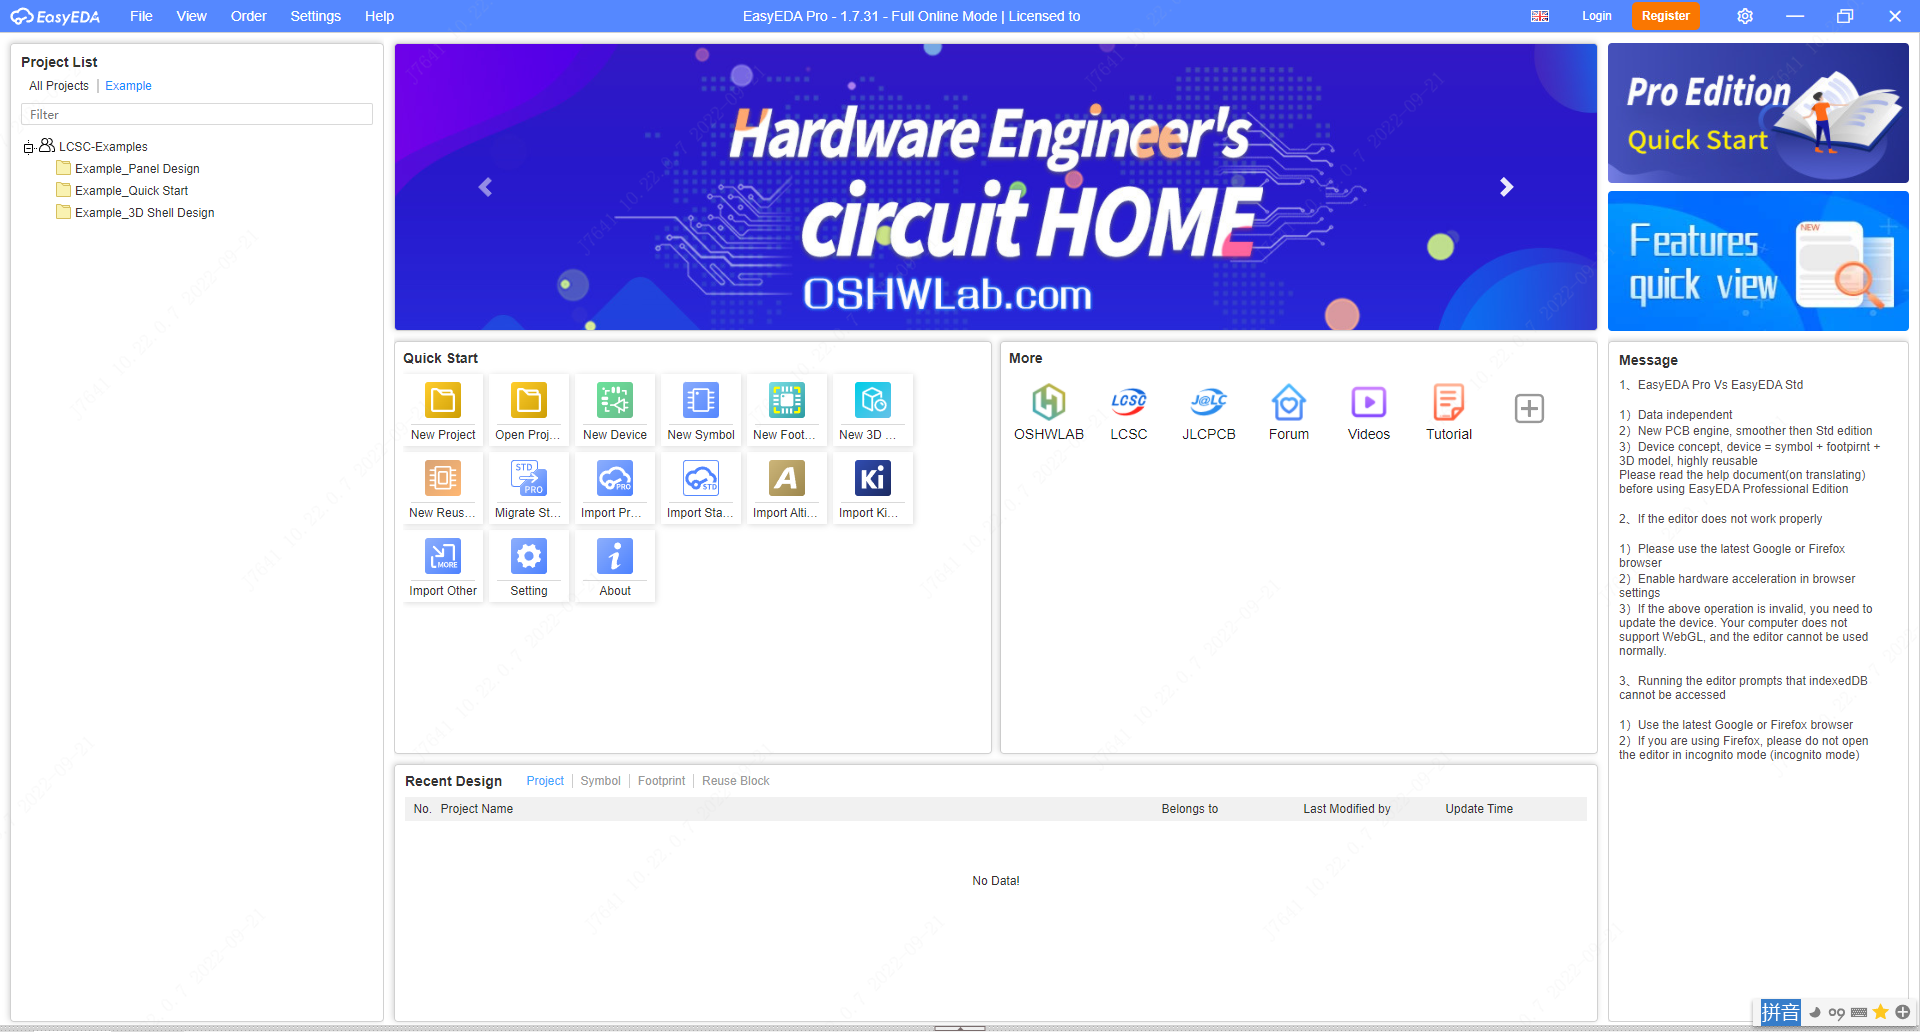
Task: Click the orange Register button
Action: (x=1665, y=16)
